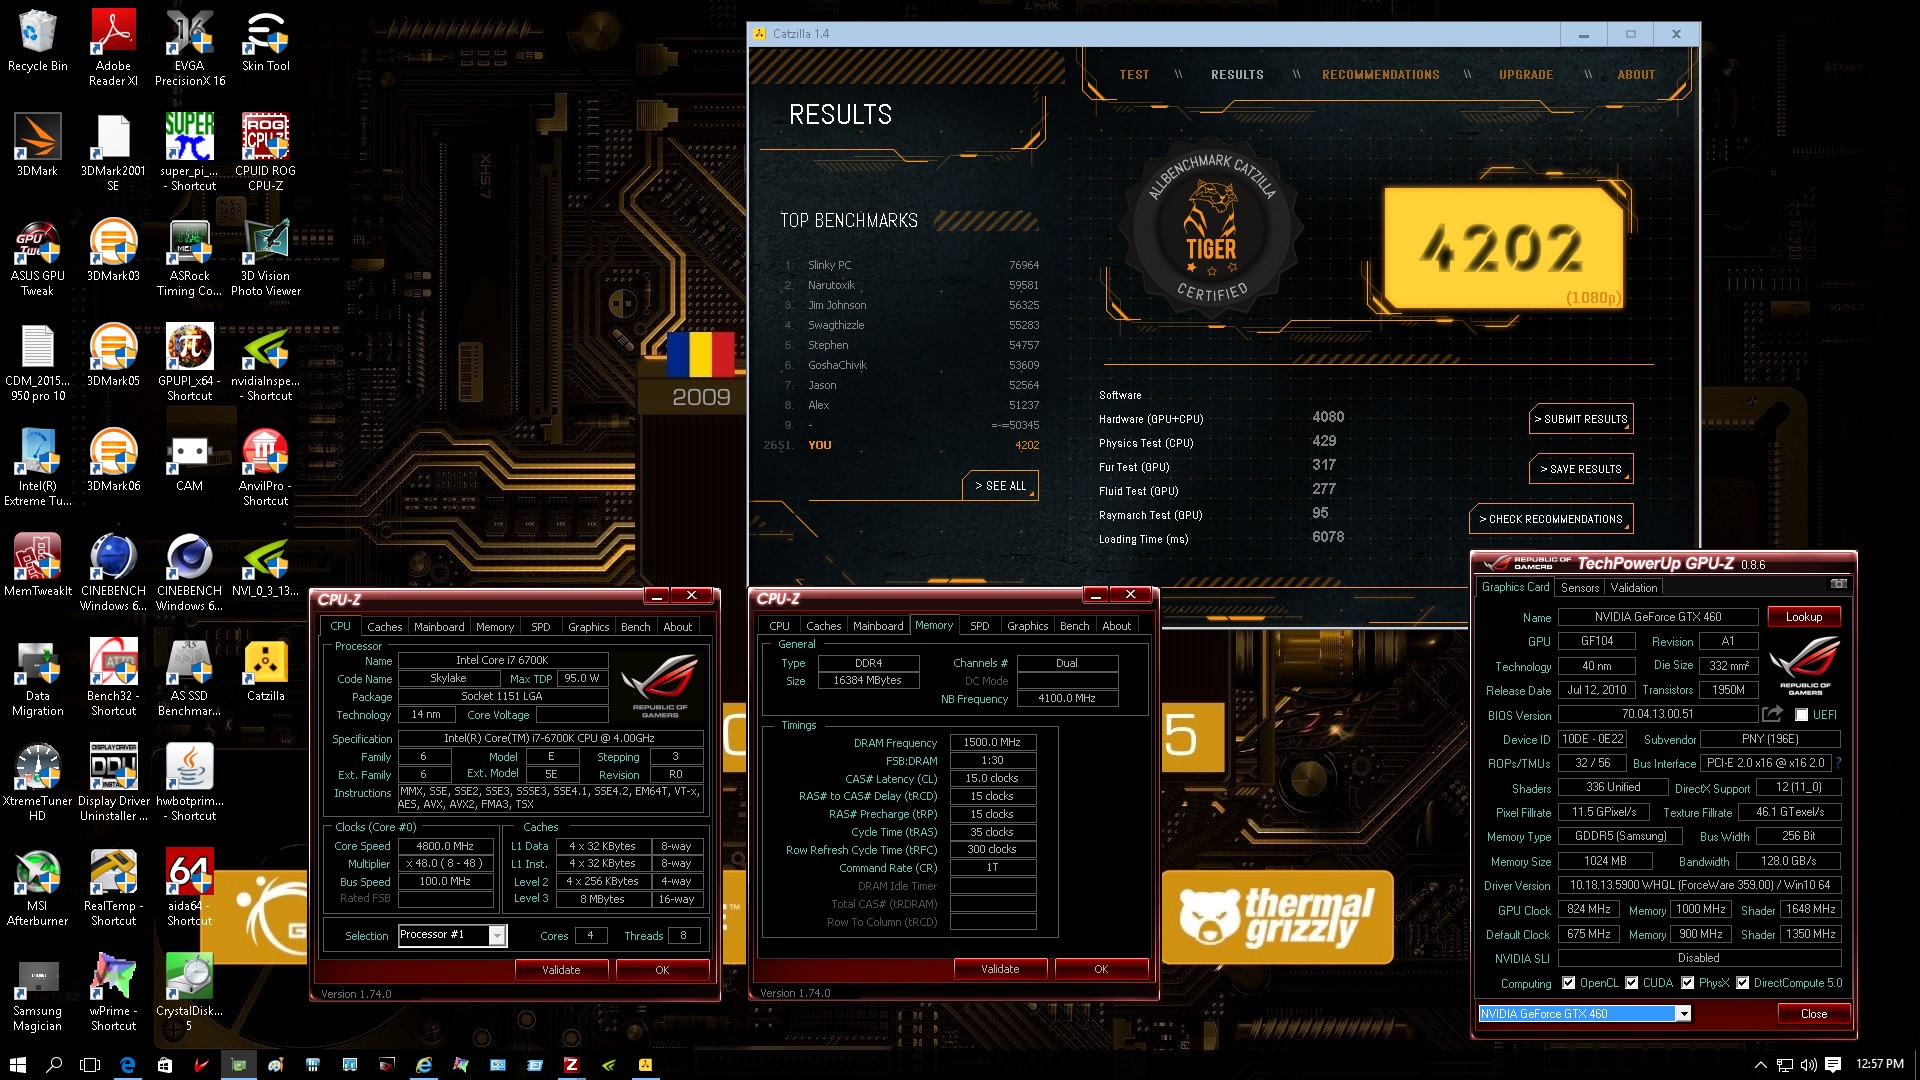Open AS SSD Benchmark icon
Viewport: 1920px width, 1080px height.
point(190,678)
